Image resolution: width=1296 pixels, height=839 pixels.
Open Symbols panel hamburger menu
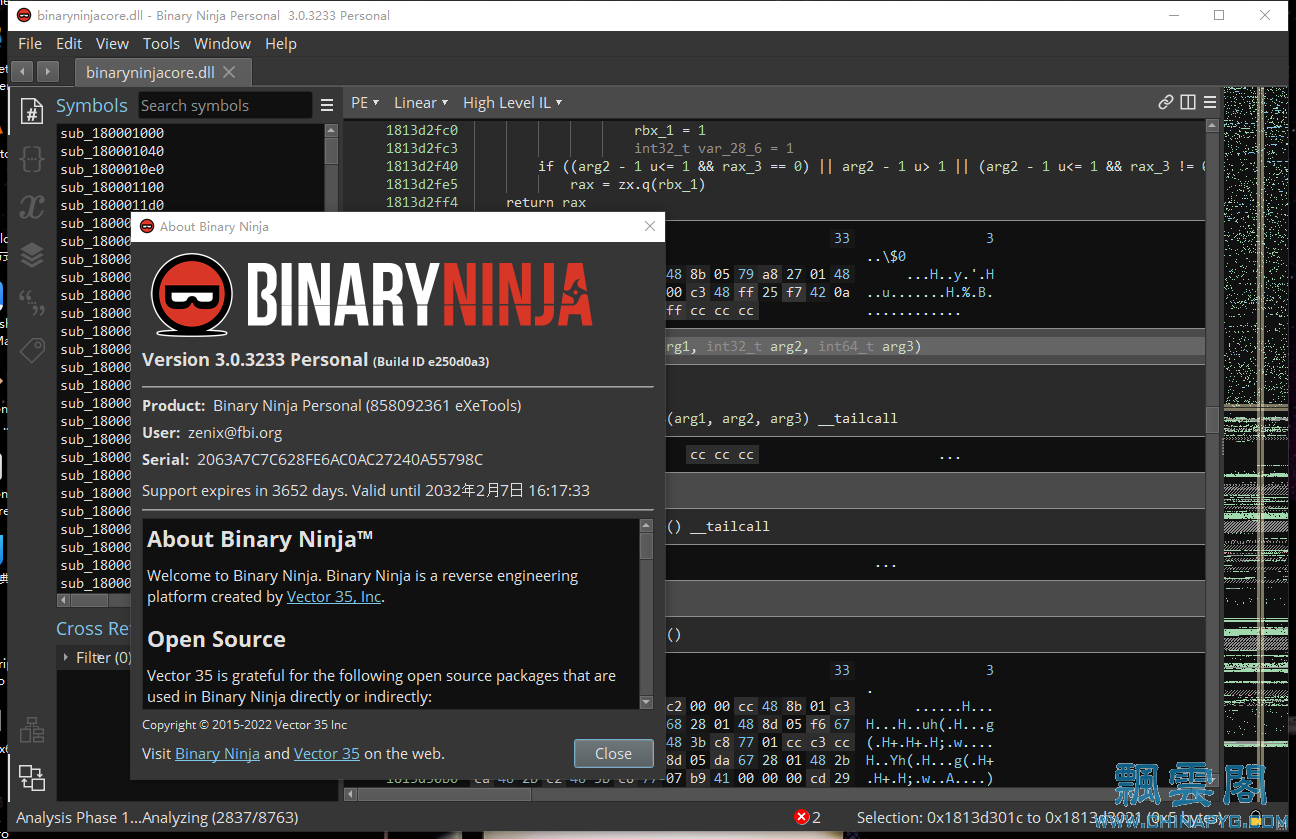point(326,105)
